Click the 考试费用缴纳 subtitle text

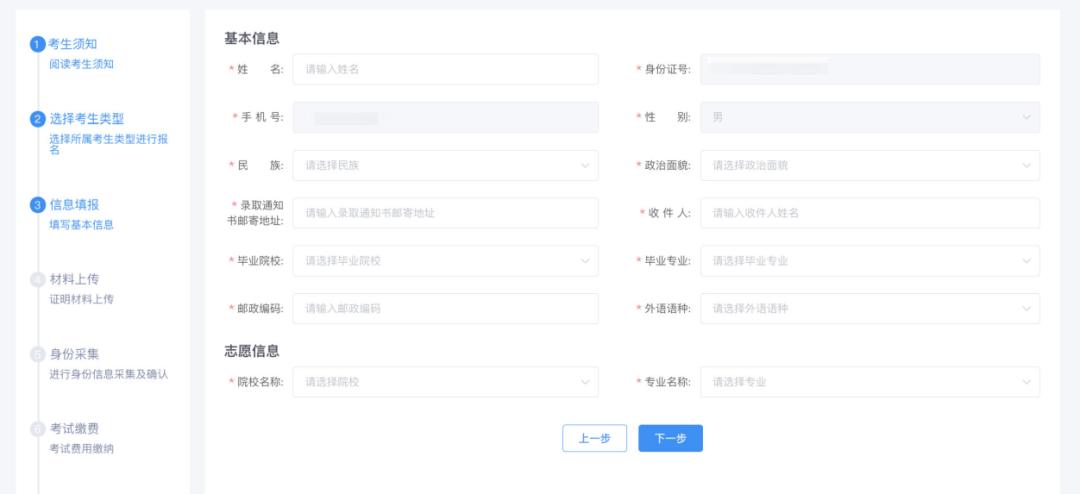click(81, 449)
